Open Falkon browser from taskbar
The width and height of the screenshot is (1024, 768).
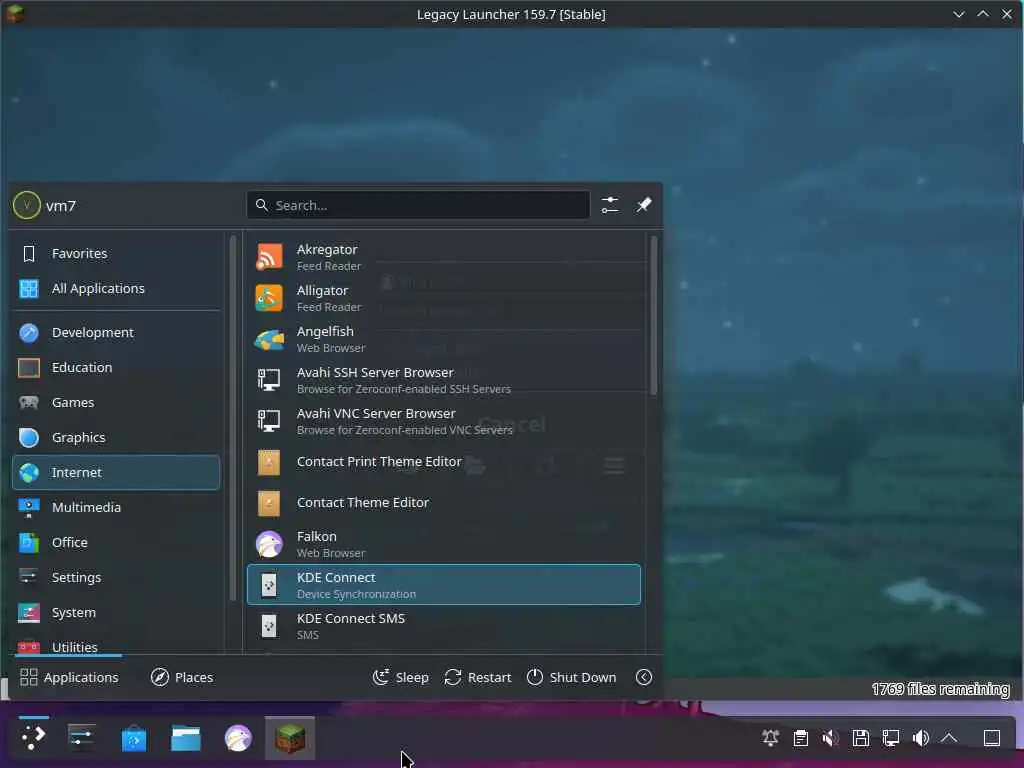[238, 738]
